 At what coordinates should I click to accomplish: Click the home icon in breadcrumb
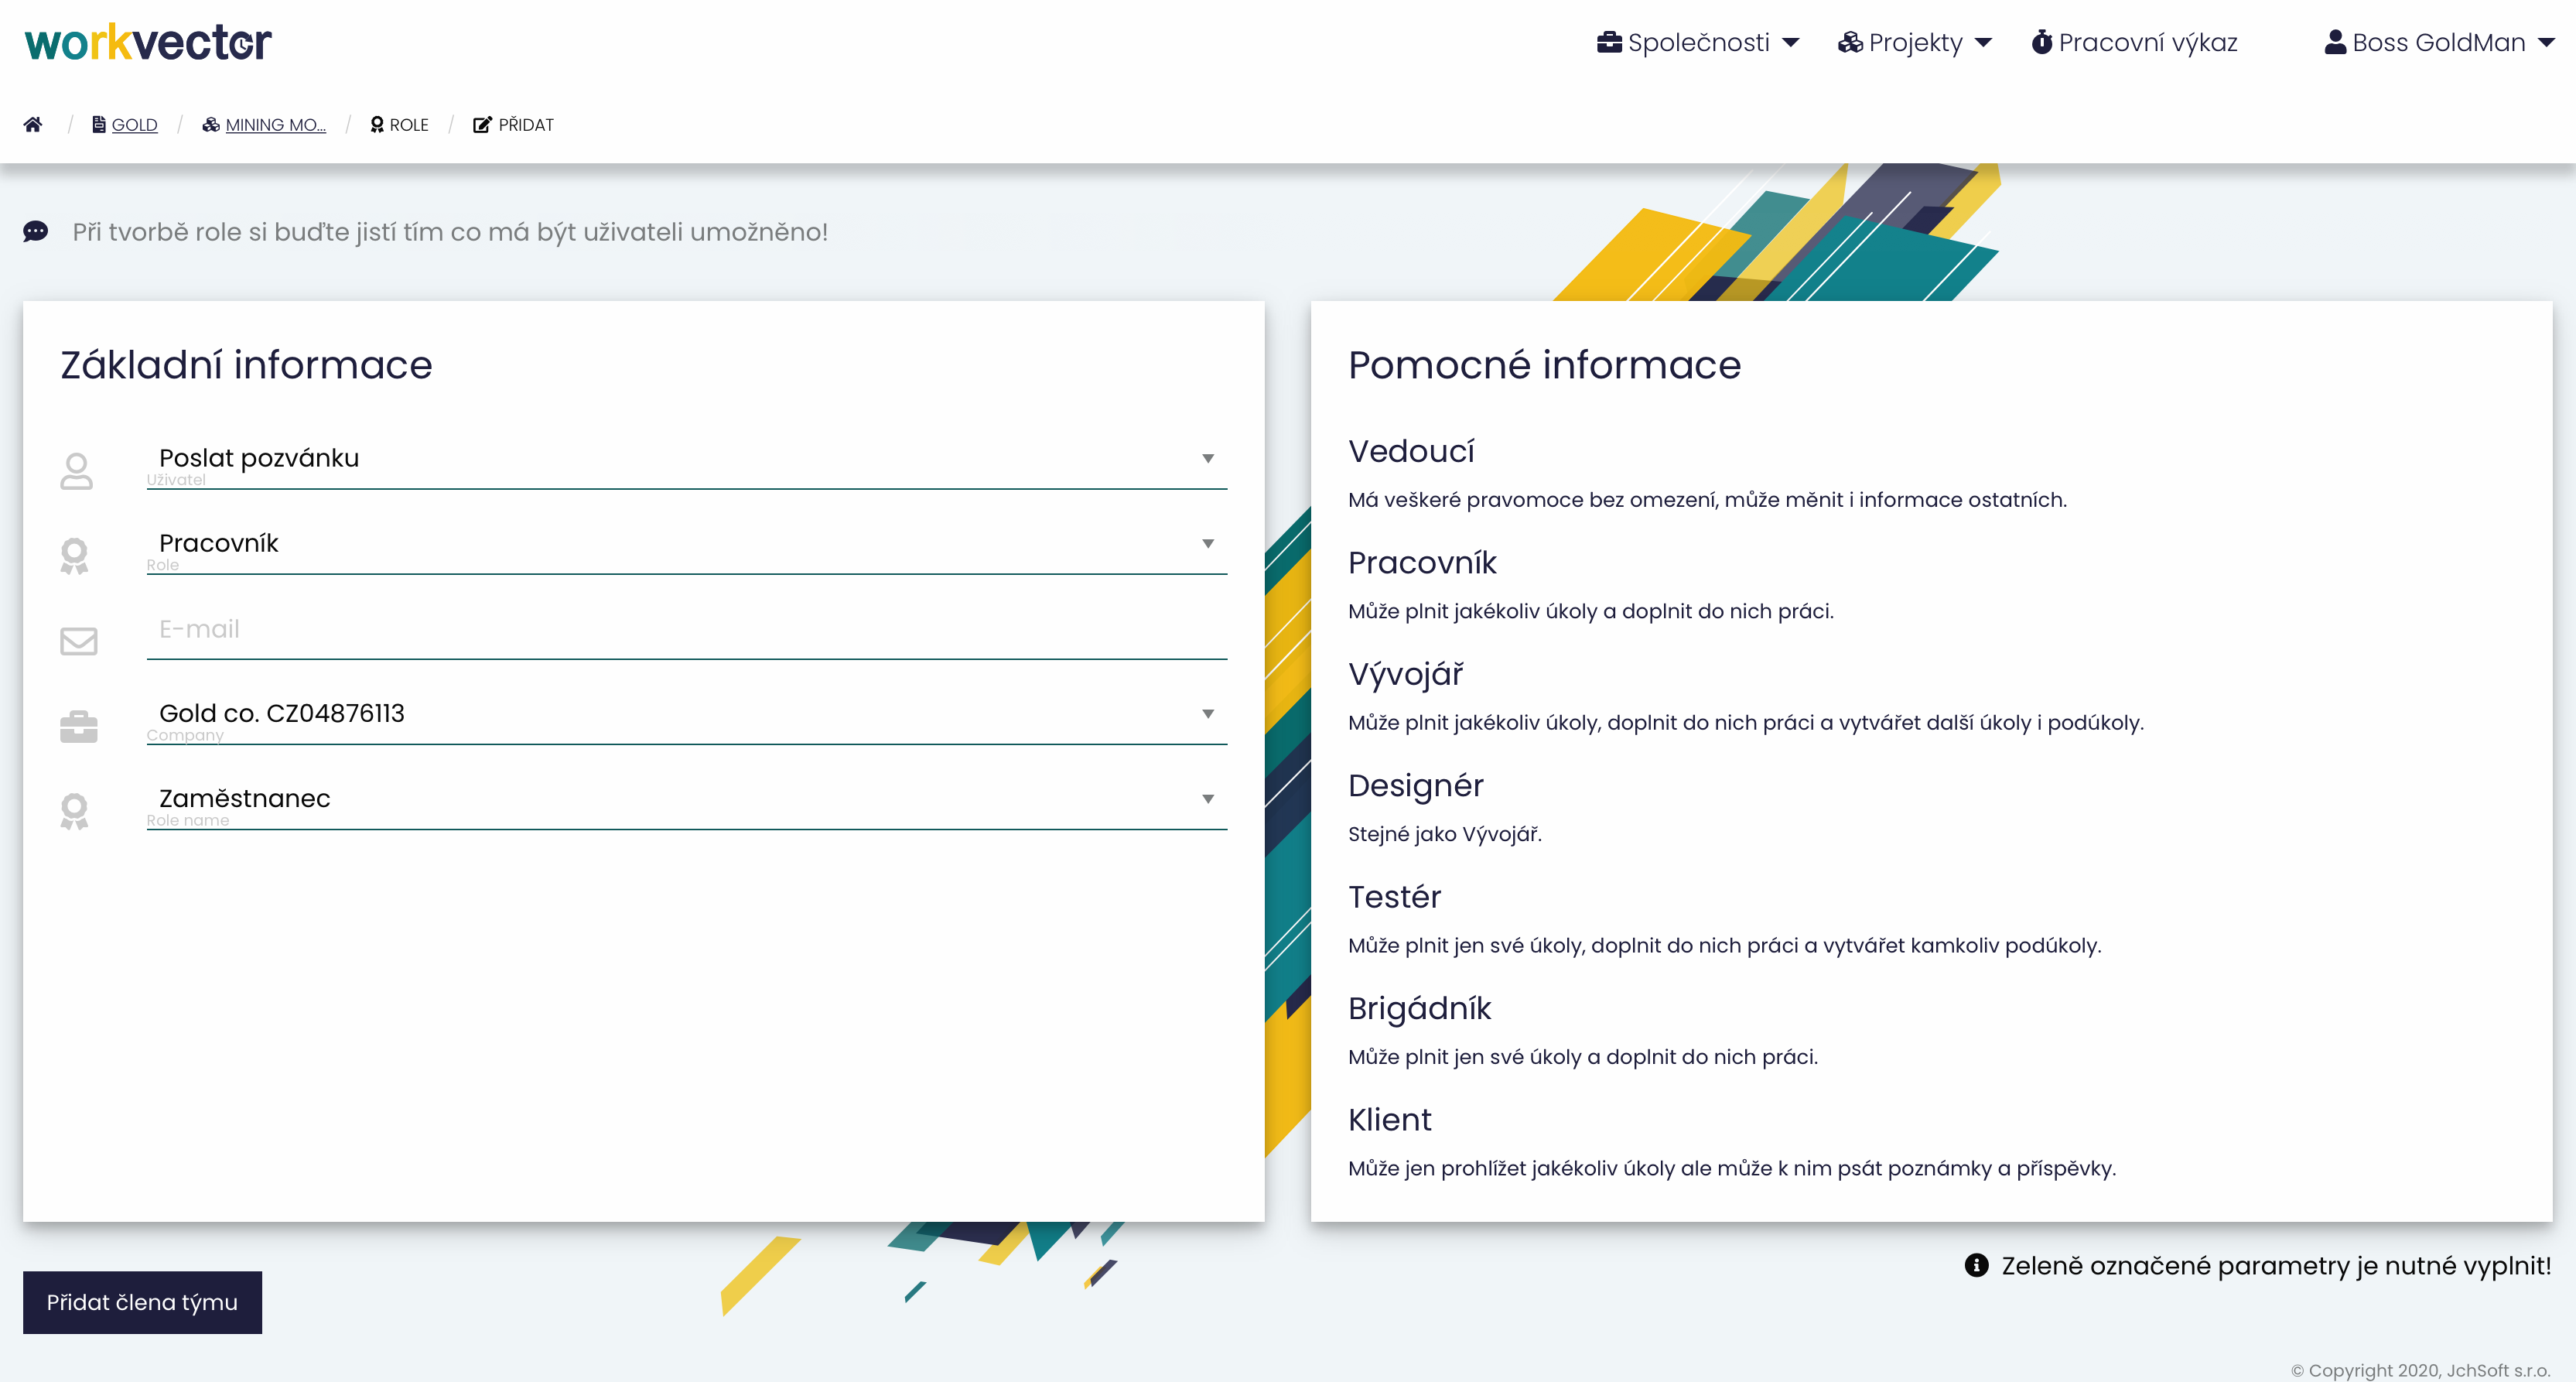33,124
